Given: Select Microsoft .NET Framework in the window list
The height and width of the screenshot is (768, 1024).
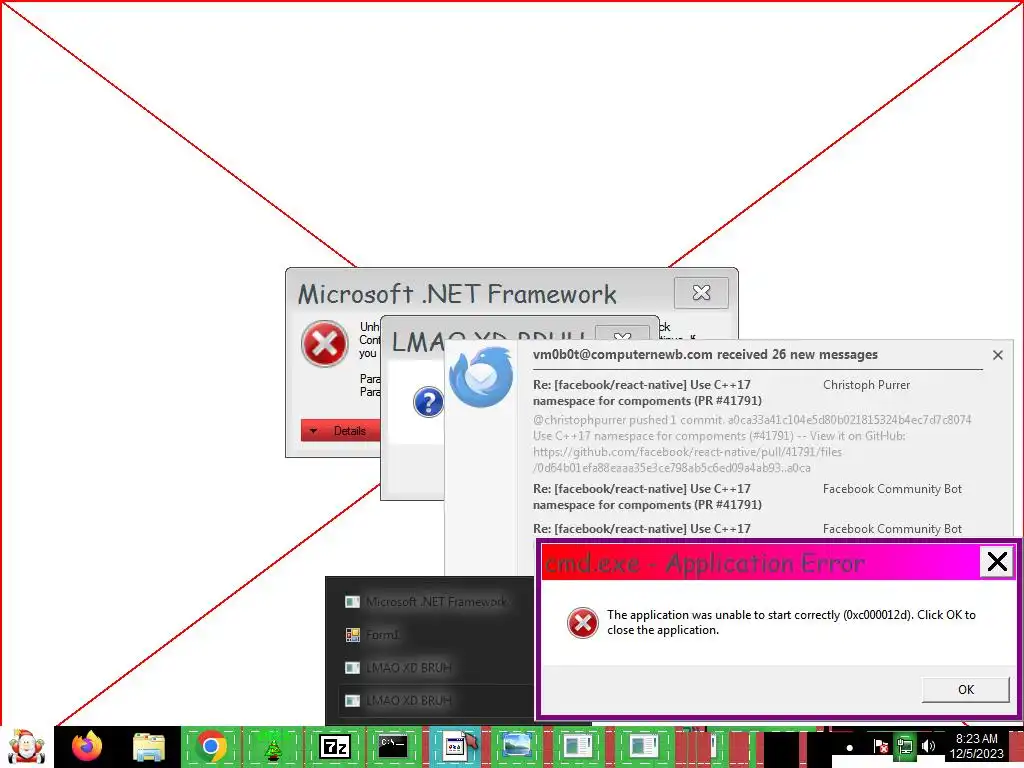Looking at the screenshot, I should (x=434, y=602).
